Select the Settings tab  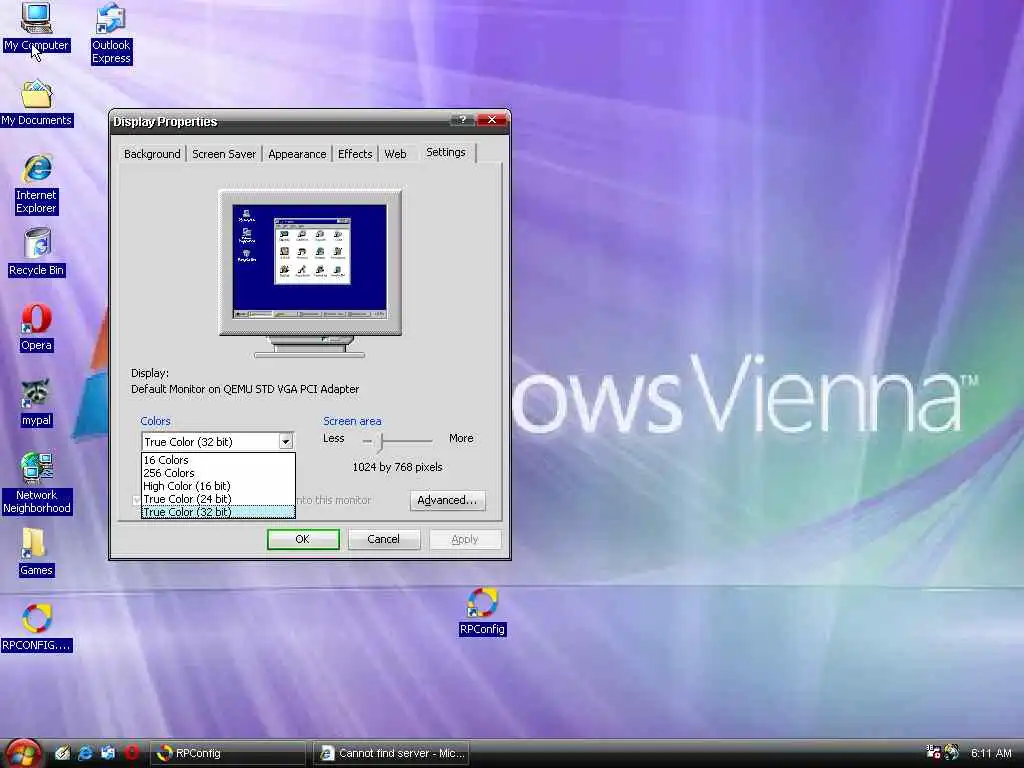click(446, 152)
